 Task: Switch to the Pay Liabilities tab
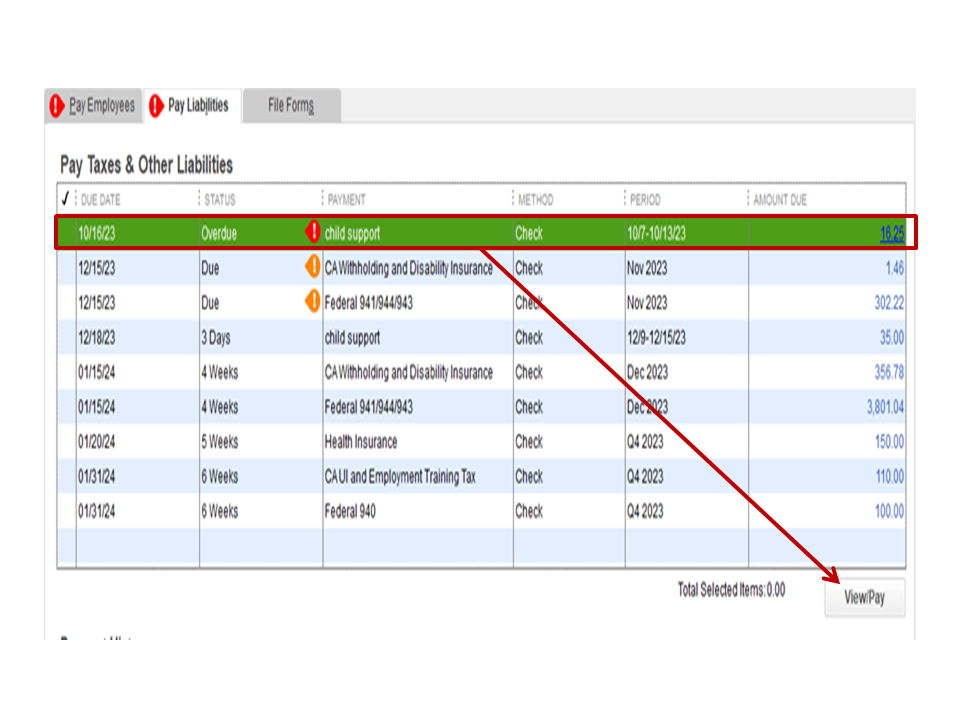click(193, 105)
